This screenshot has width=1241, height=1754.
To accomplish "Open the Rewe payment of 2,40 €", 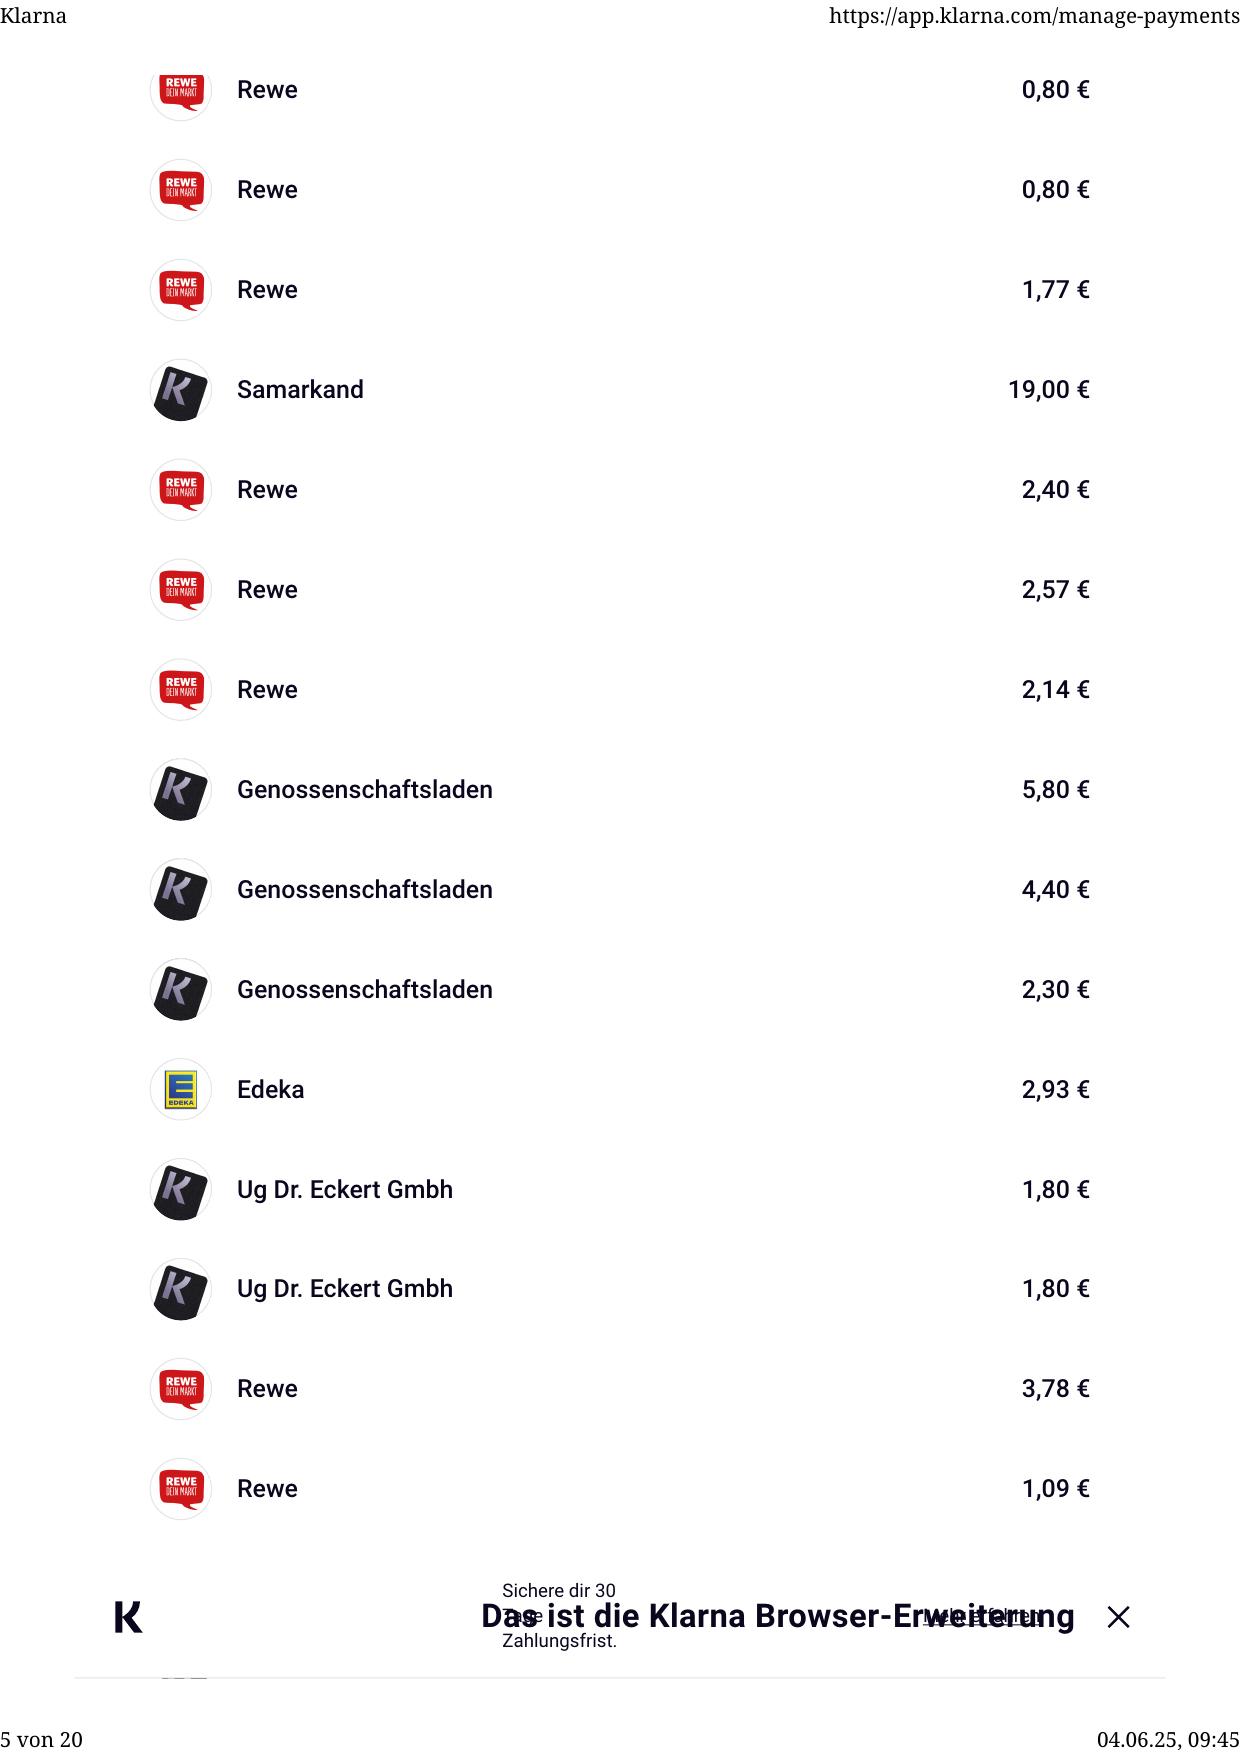I will pos(267,490).
